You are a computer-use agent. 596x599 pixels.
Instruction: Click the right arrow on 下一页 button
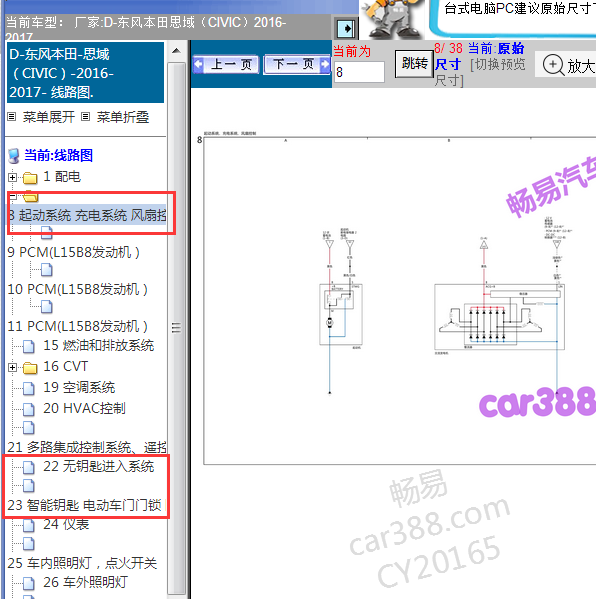click(x=324, y=64)
